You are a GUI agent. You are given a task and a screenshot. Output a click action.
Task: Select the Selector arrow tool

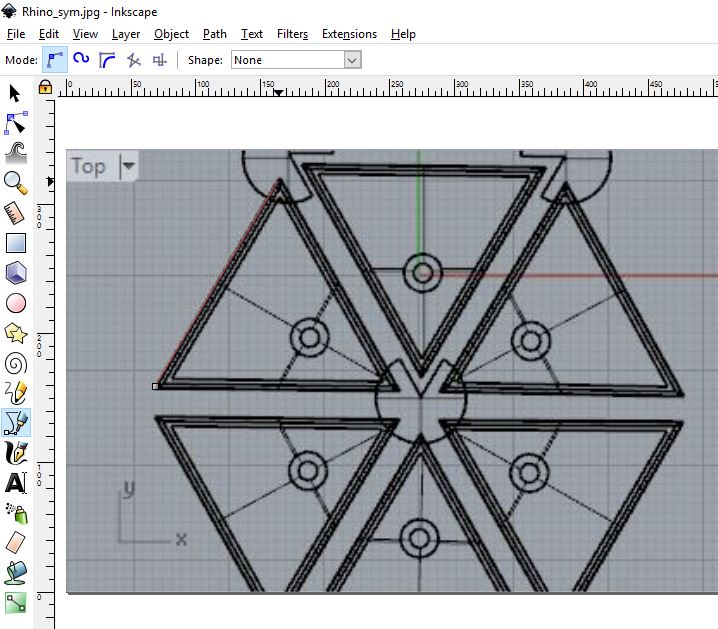pos(15,93)
